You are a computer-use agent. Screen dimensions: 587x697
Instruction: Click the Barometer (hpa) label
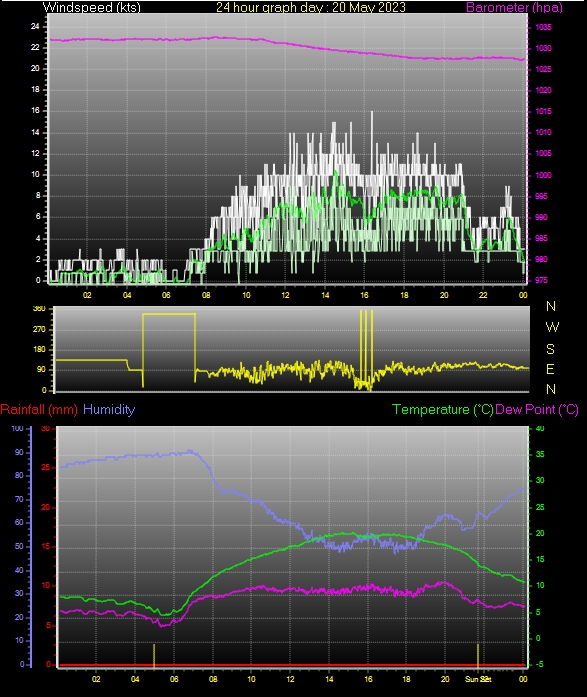pyautogui.click(x=514, y=7)
